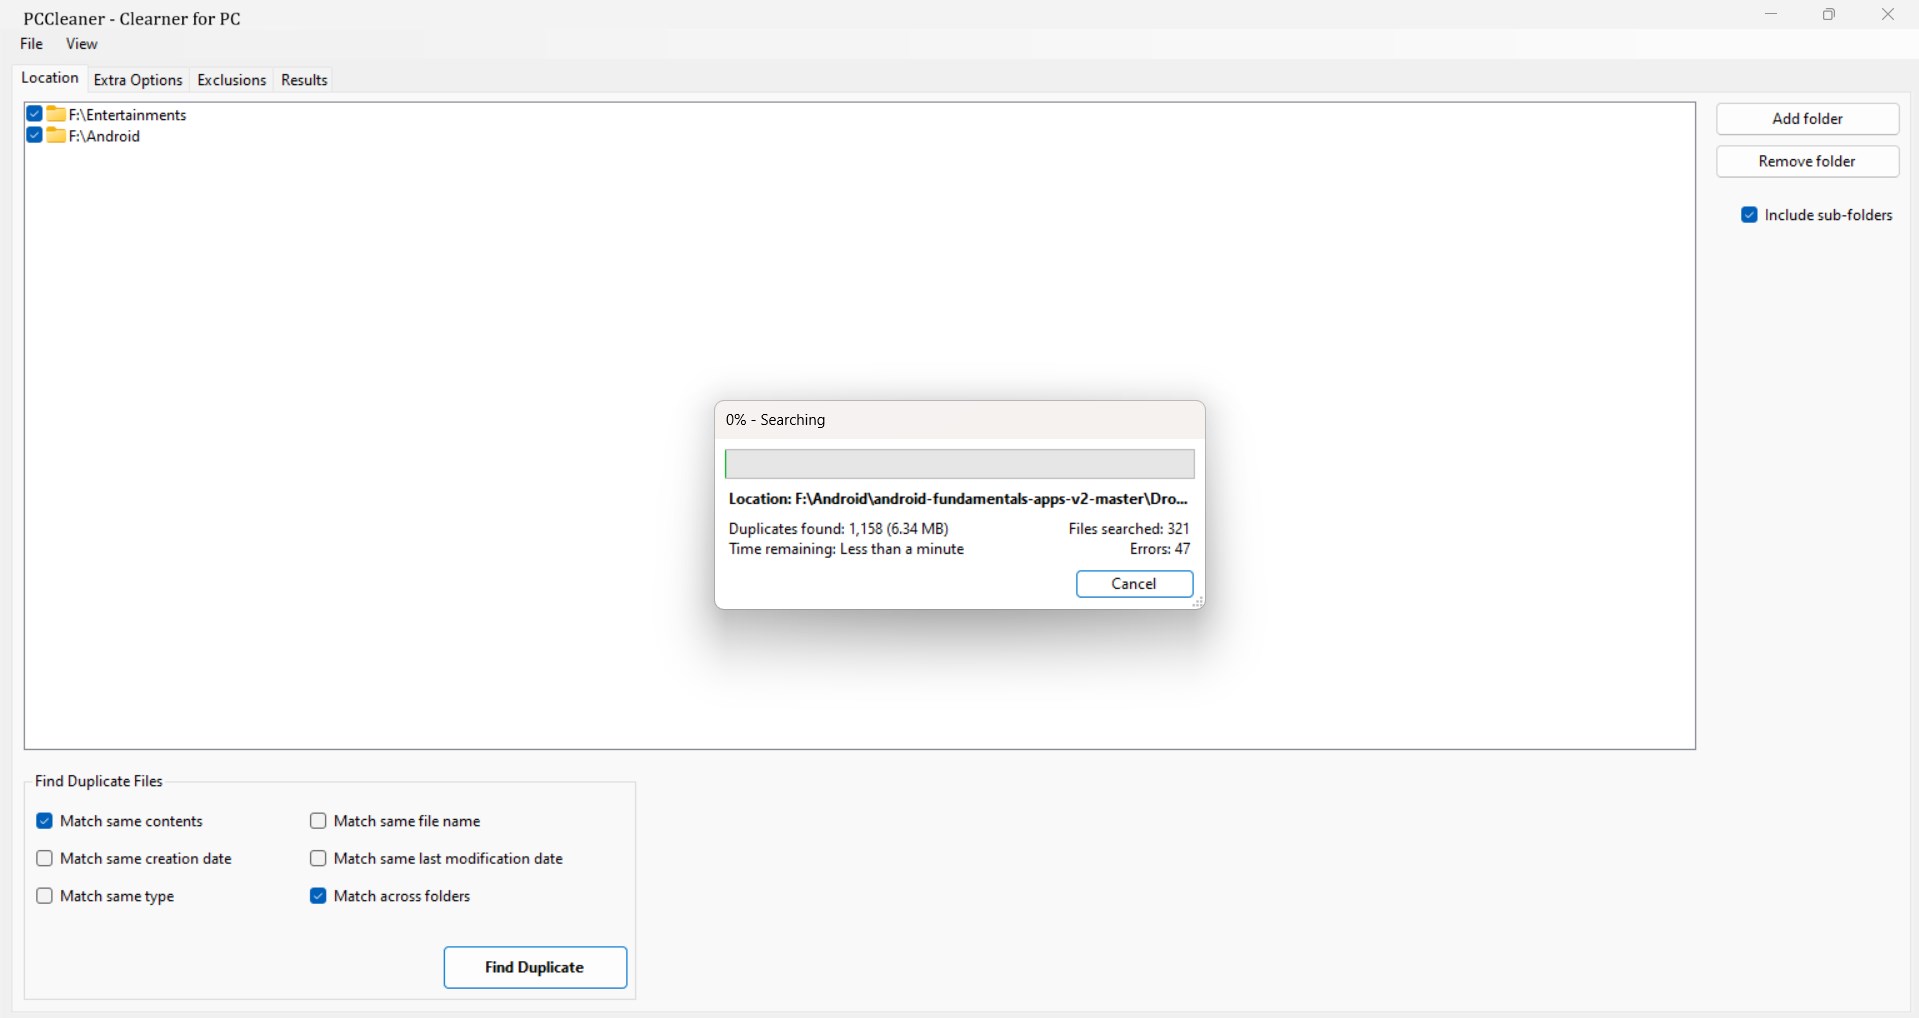The image size is (1919, 1018).
Task: Click the Duplicates found count text
Action: (839, 529)
